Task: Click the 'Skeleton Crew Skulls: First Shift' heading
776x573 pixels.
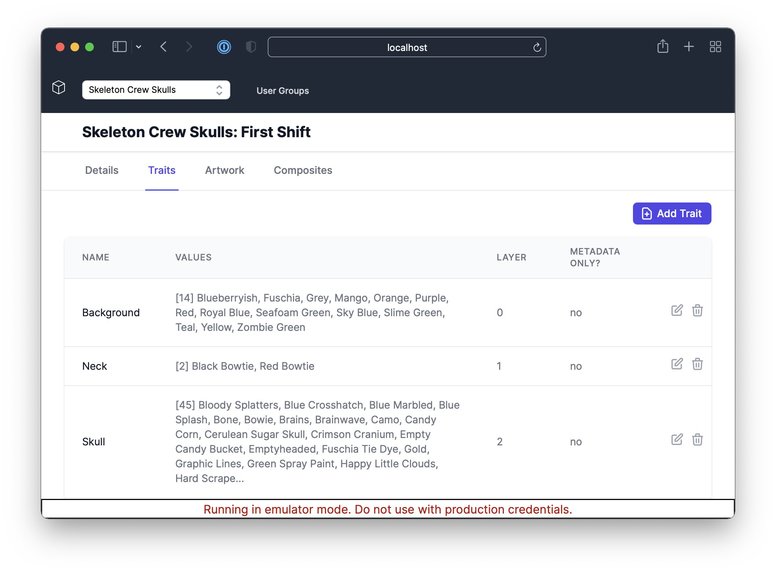Action: (196, 132)
